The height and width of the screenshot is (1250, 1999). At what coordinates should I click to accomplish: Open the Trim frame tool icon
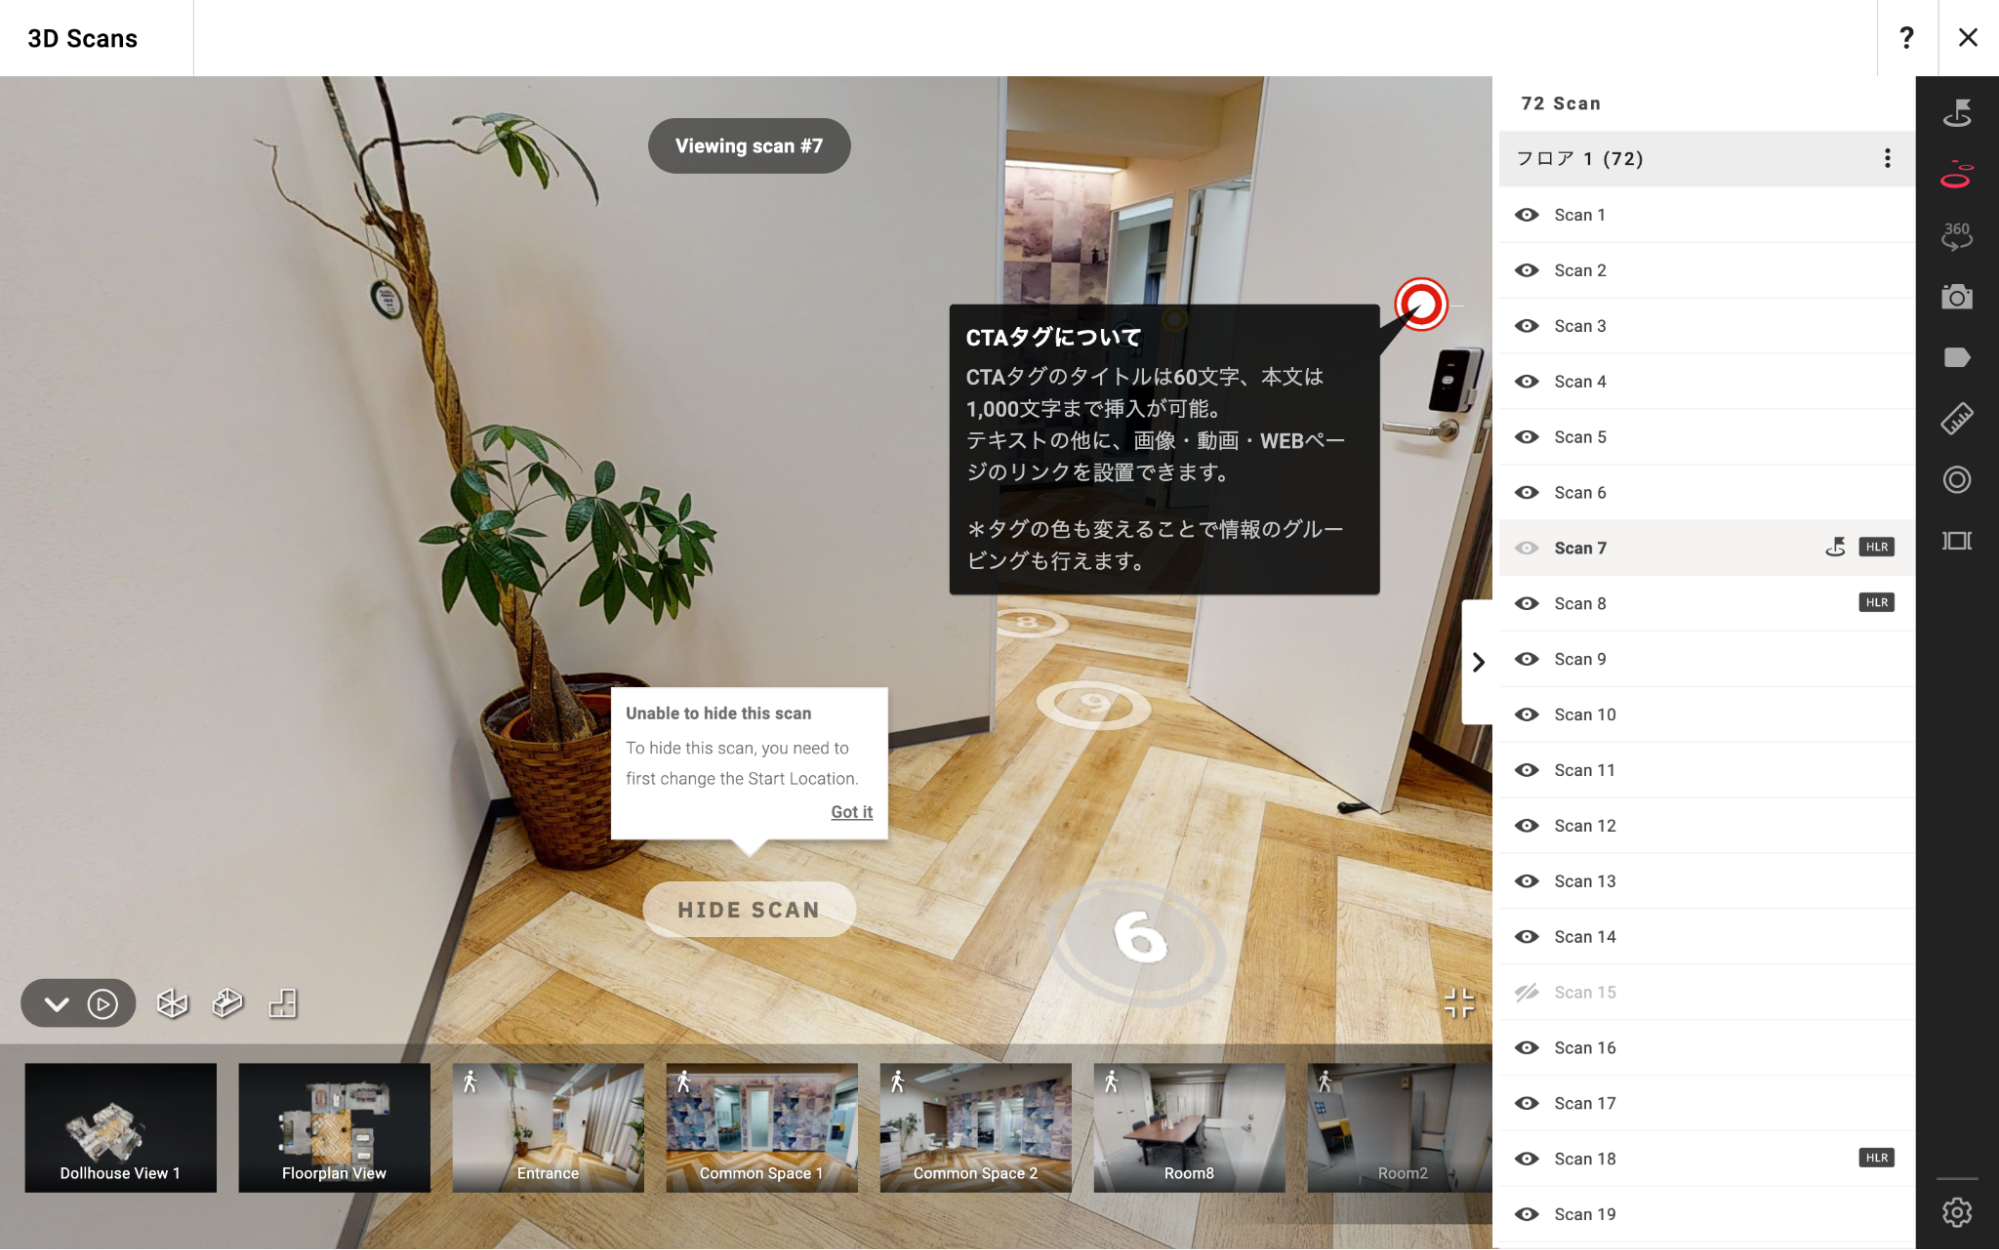pyautogui.click(x=1956, y=541)
